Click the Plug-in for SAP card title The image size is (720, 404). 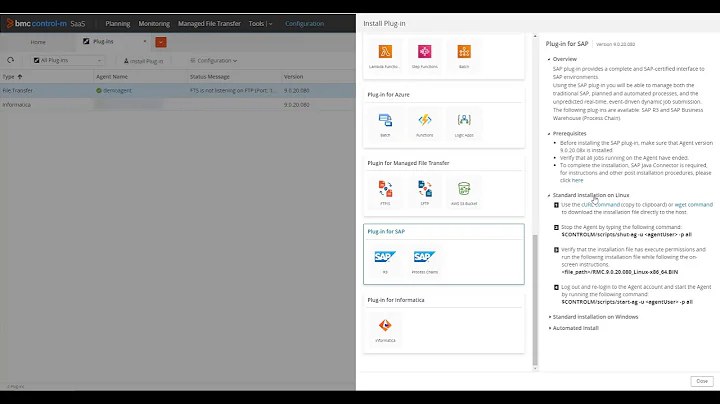pos(386,231)
